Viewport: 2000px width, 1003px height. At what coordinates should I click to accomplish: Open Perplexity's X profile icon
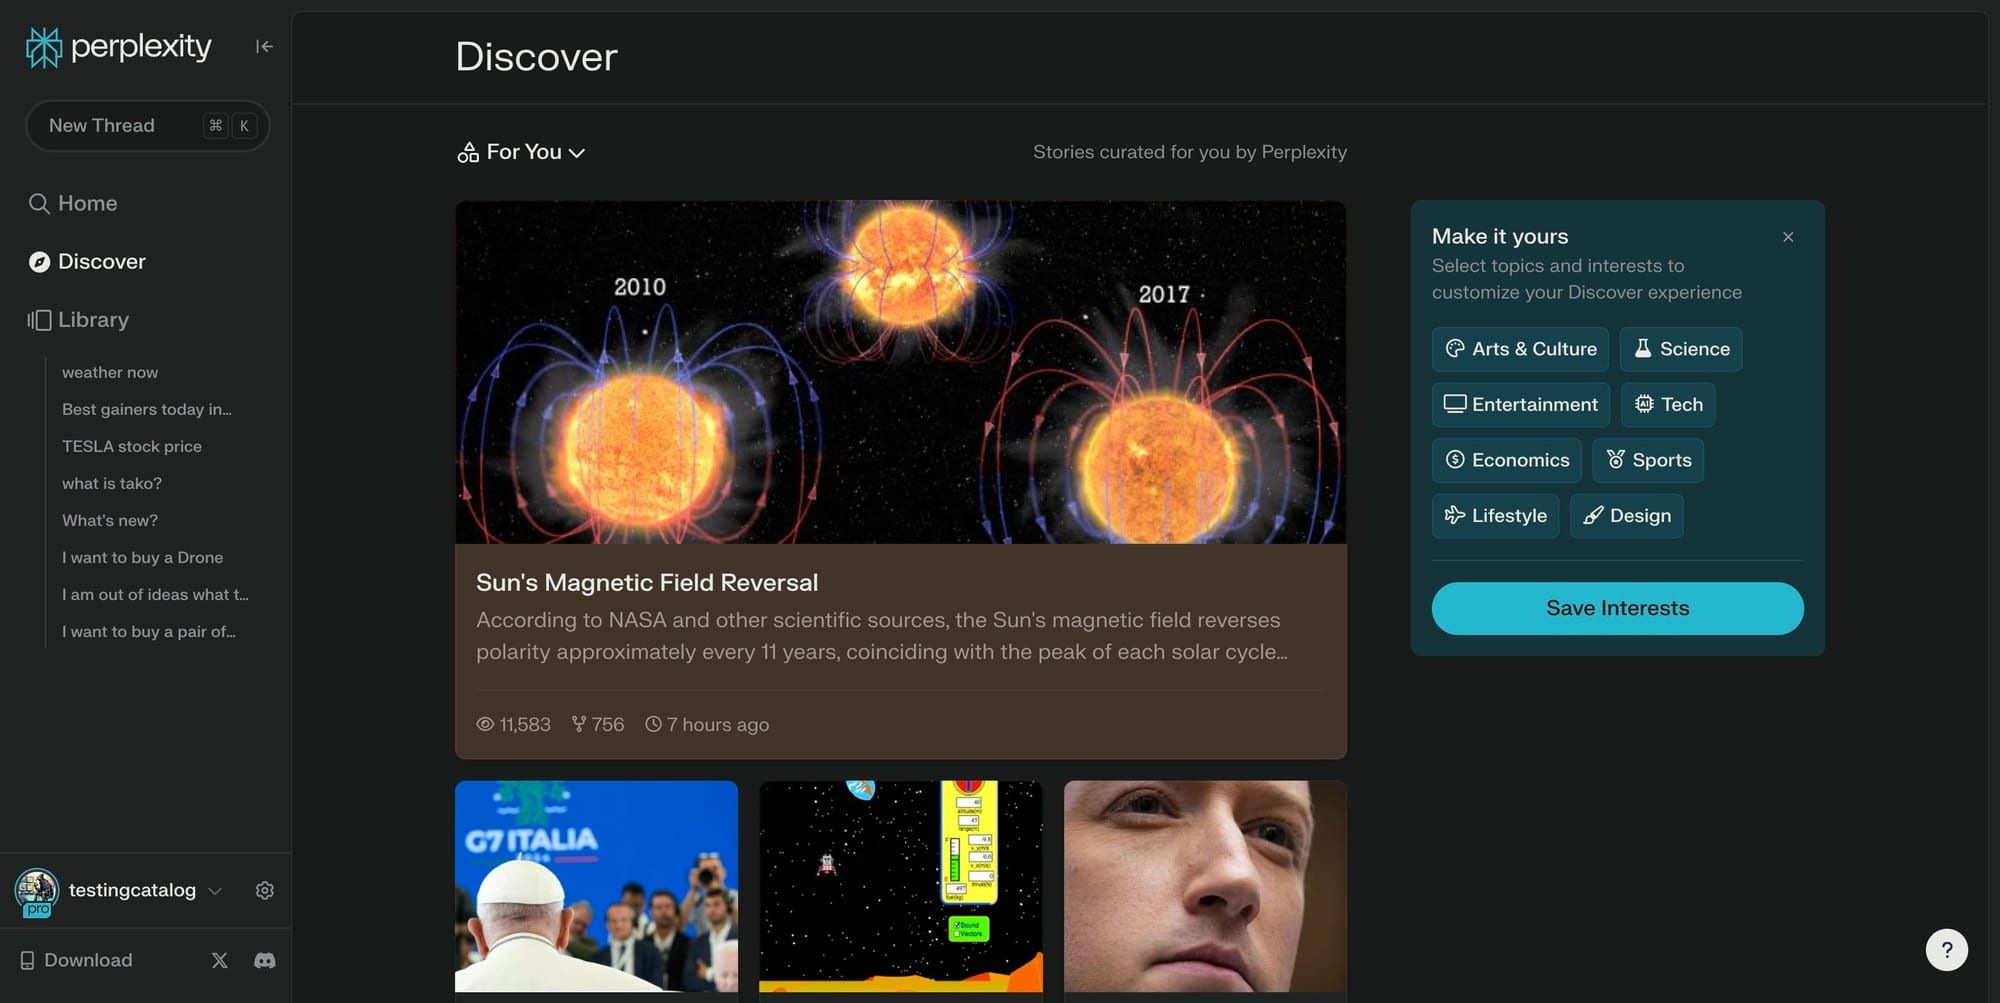219,960
